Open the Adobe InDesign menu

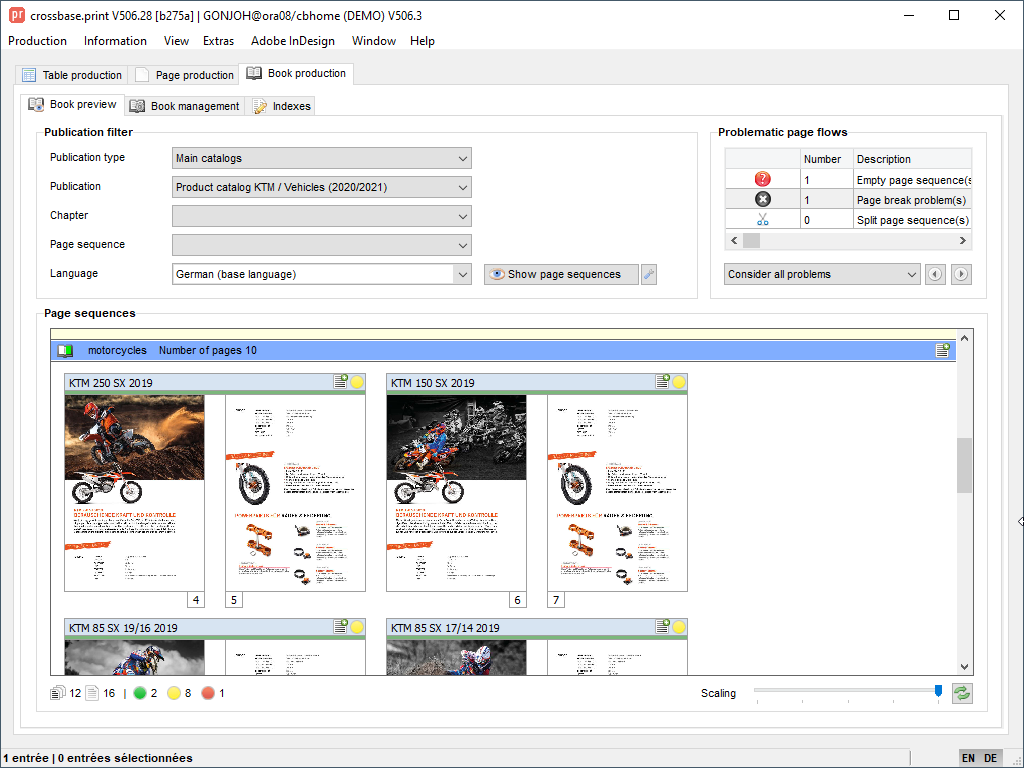(x=293, y=40)
